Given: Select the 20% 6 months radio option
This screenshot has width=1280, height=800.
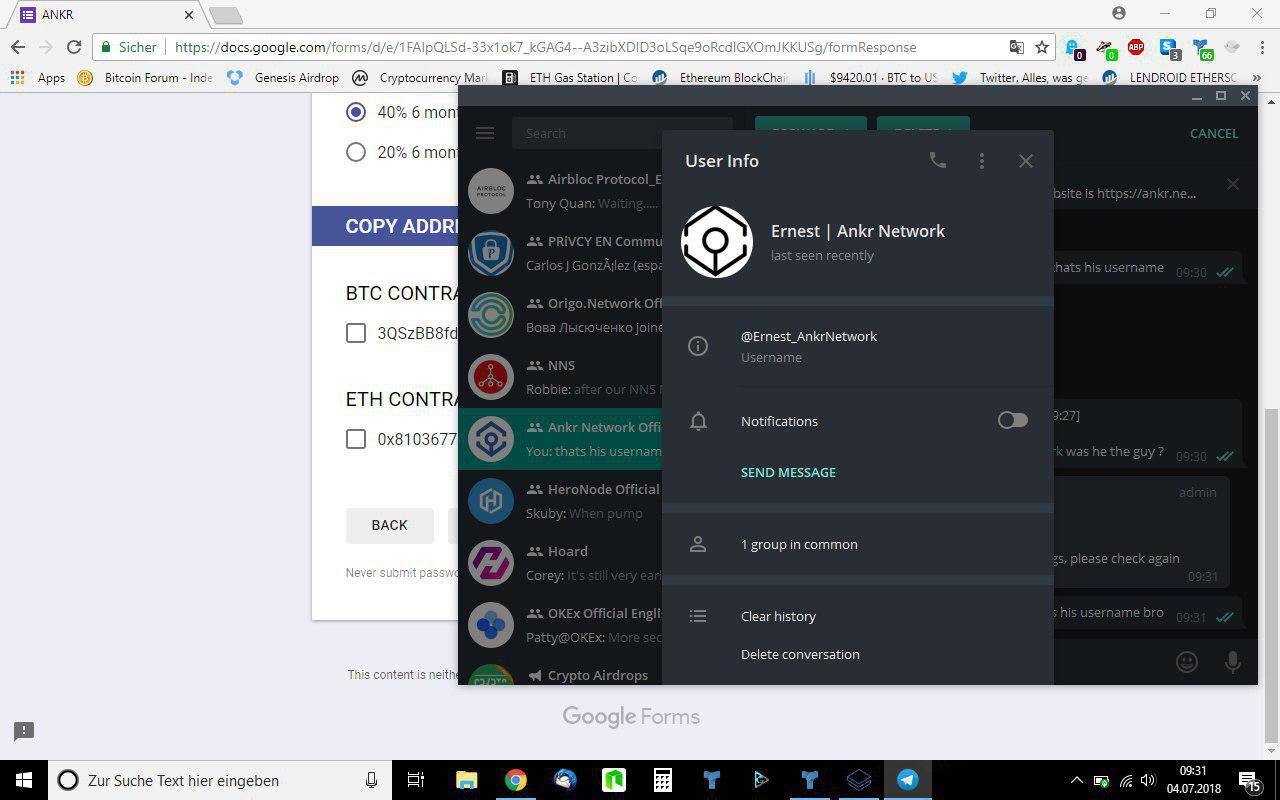Looking at the screenshot, I should [x=355, y=152].
